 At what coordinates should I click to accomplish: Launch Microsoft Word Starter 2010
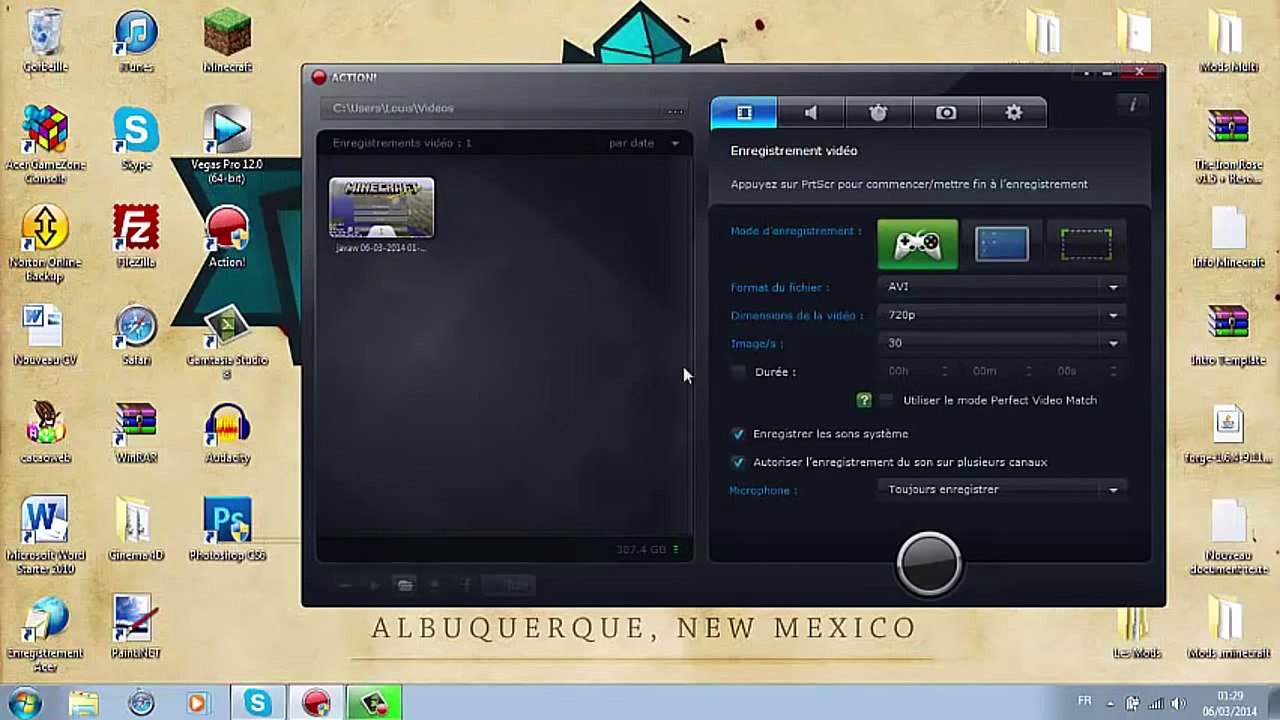pos(45,537)
